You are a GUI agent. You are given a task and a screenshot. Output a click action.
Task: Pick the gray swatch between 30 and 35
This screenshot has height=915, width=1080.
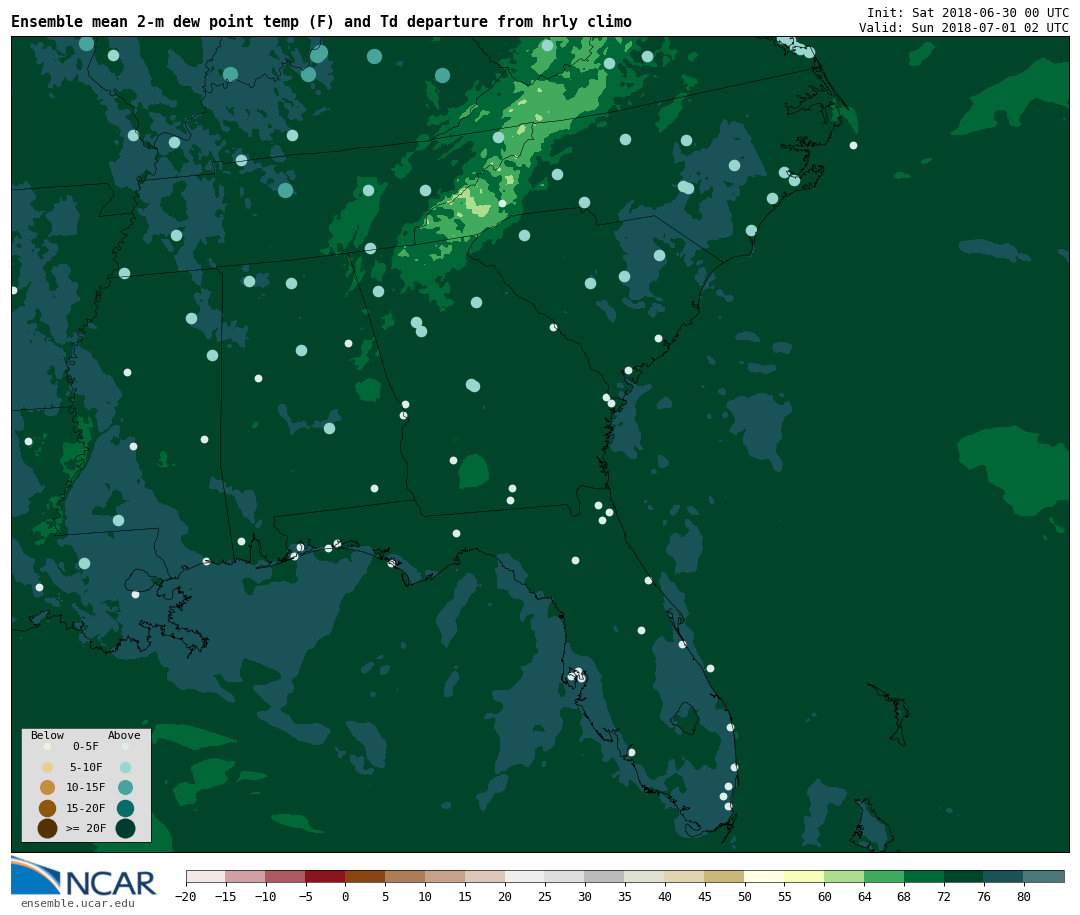pos(605,876)
